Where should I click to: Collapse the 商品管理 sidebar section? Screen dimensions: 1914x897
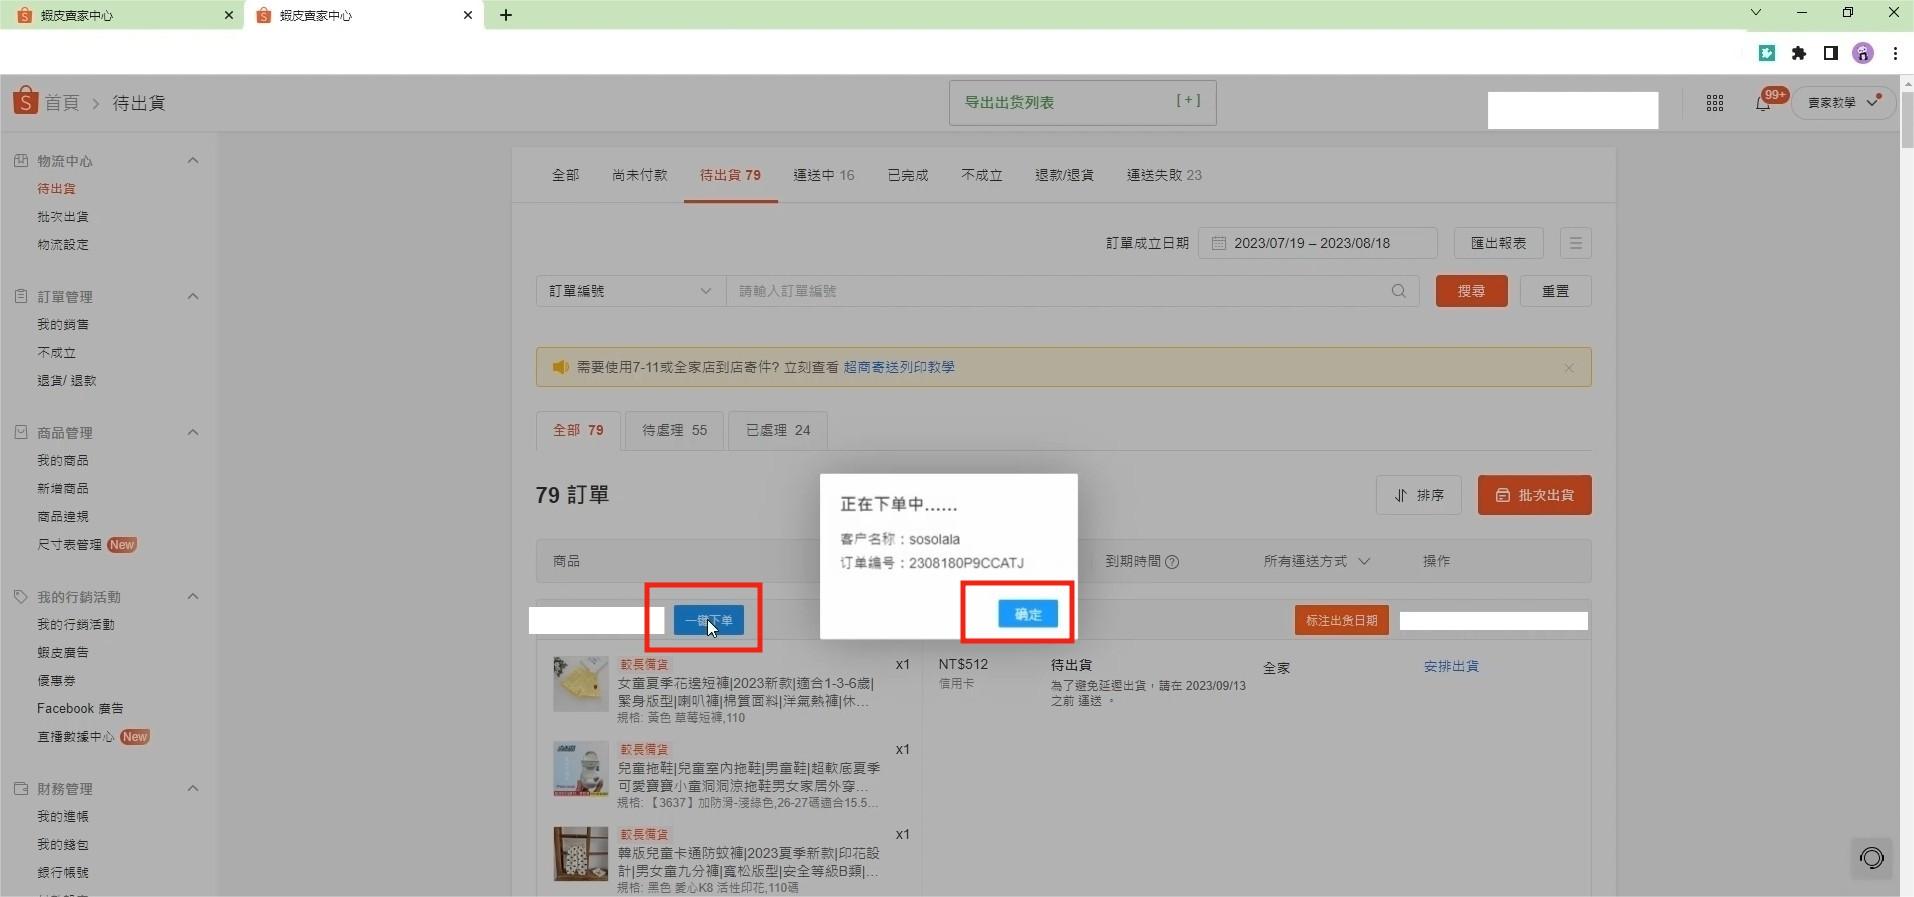pyautogui.click(x=193, y=432)
